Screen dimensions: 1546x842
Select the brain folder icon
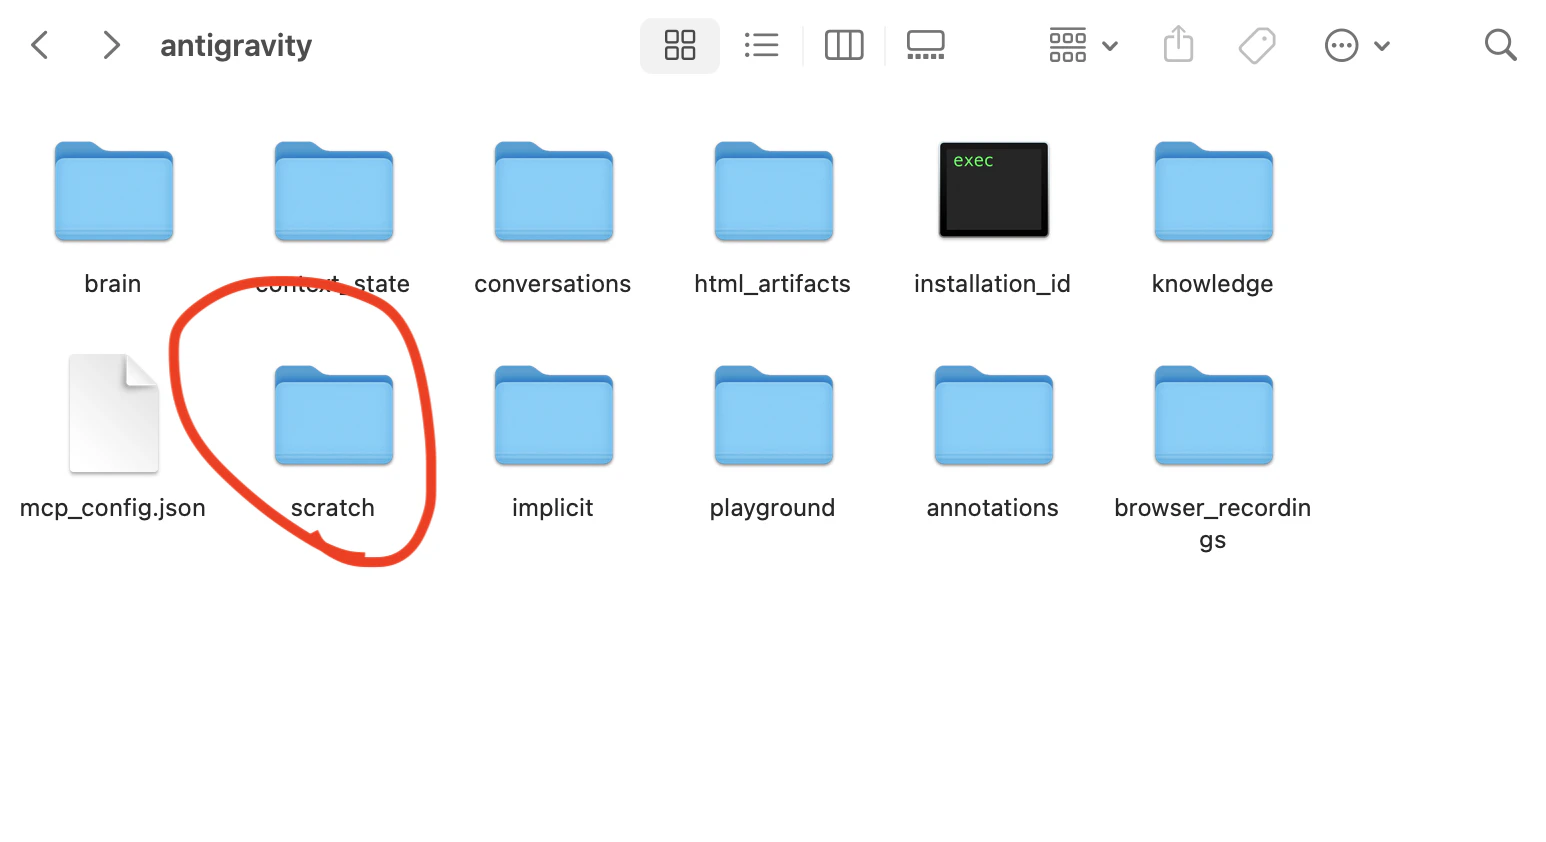(114, 192)
